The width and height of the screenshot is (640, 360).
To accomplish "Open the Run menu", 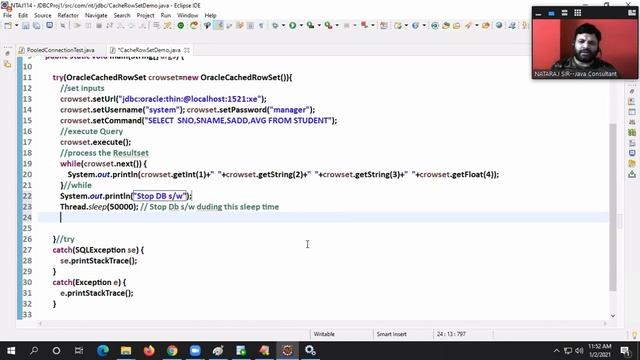I will point(166,16).
